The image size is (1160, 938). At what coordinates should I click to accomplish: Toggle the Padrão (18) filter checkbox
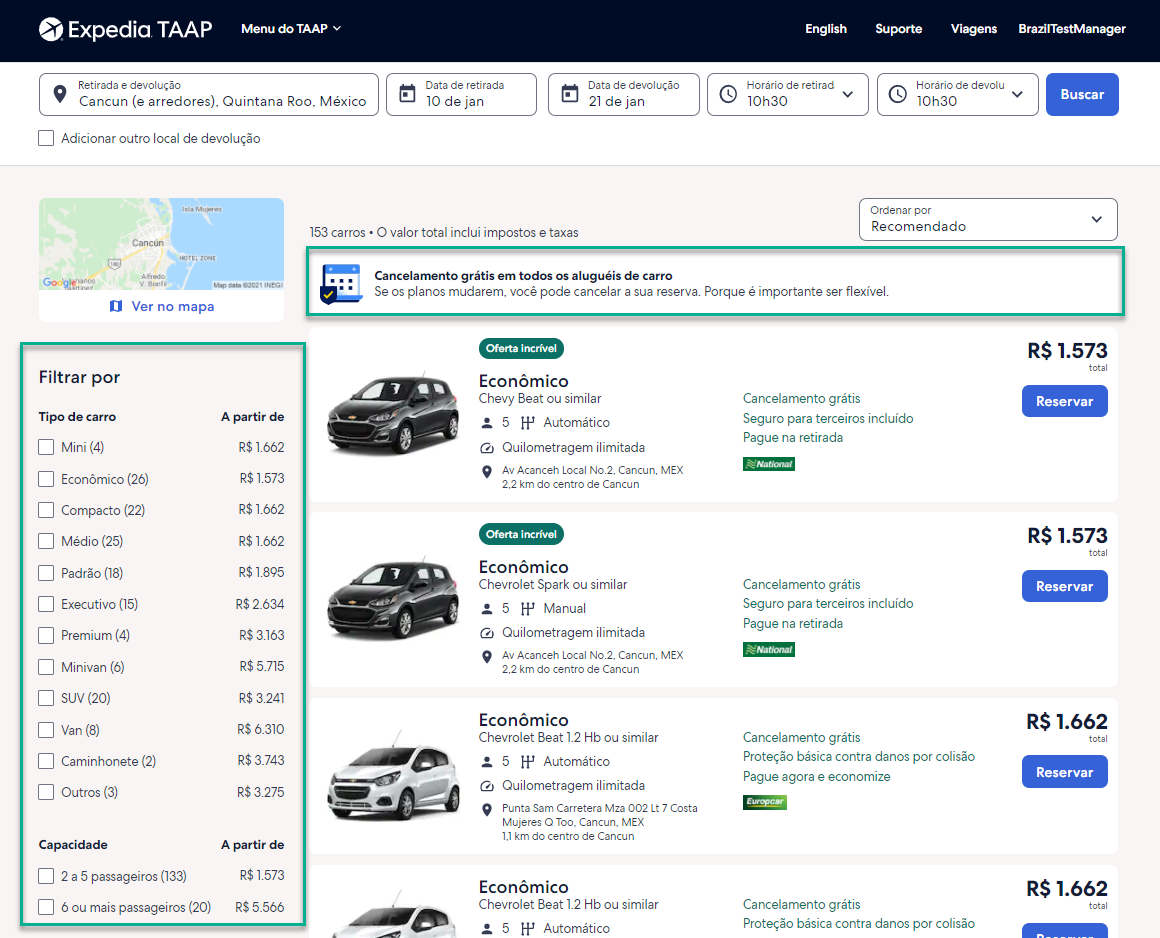coord(46,573)
